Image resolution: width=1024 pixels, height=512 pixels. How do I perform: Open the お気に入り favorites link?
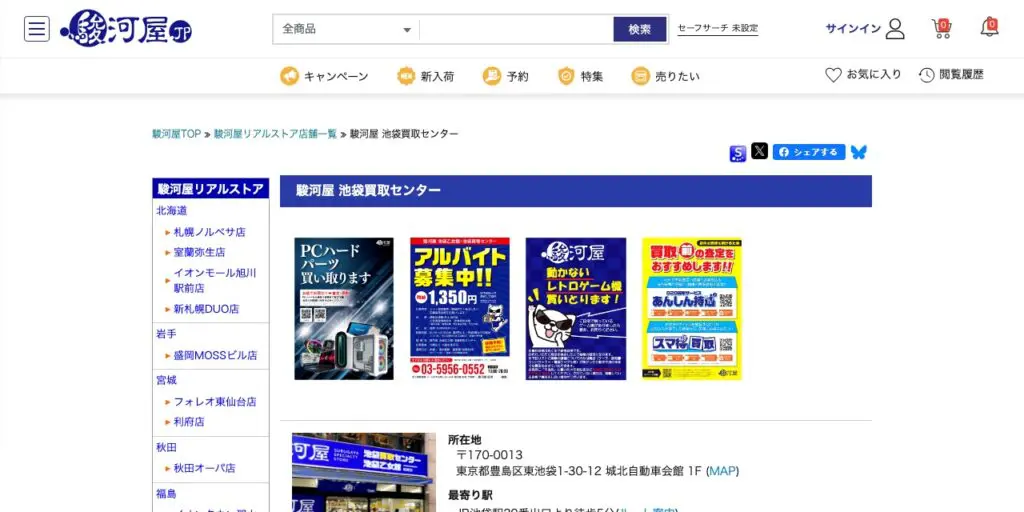(874, 74)
